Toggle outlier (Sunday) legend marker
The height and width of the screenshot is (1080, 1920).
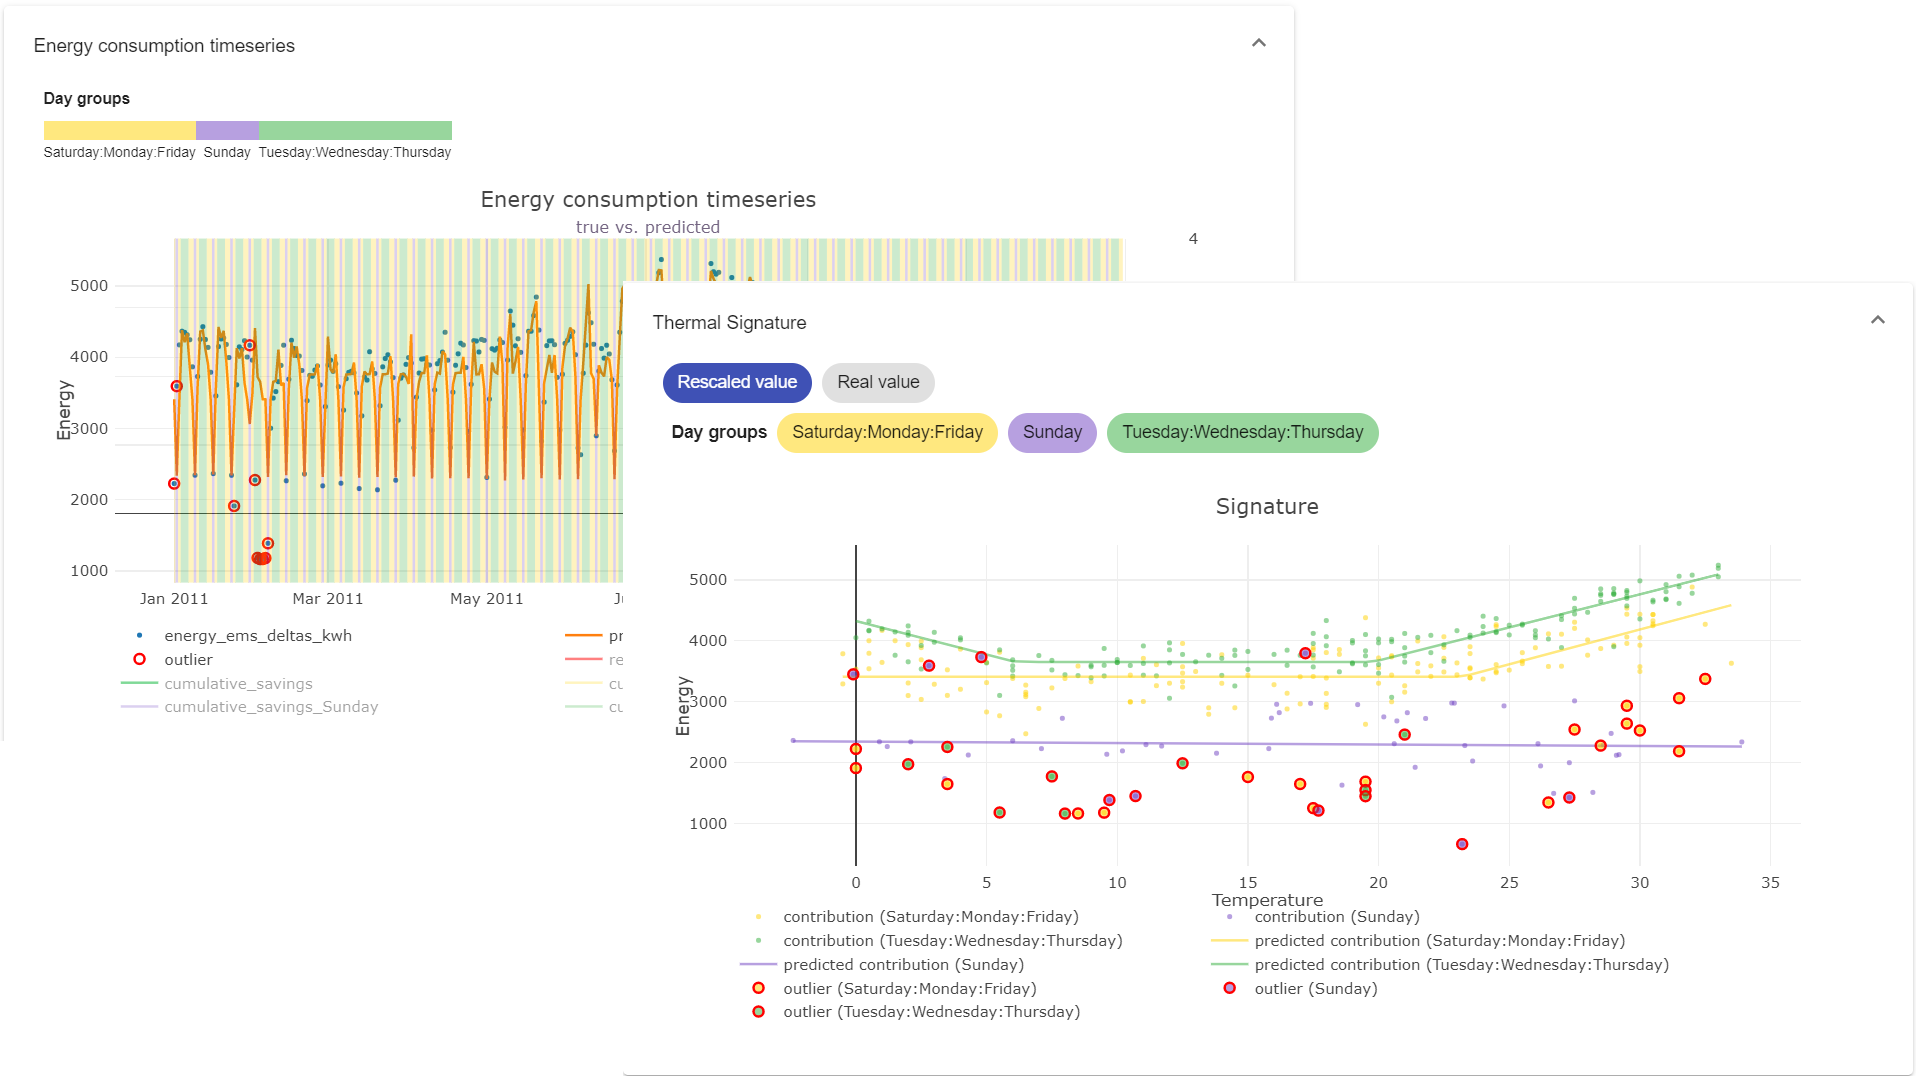(x=1315, y=989)
